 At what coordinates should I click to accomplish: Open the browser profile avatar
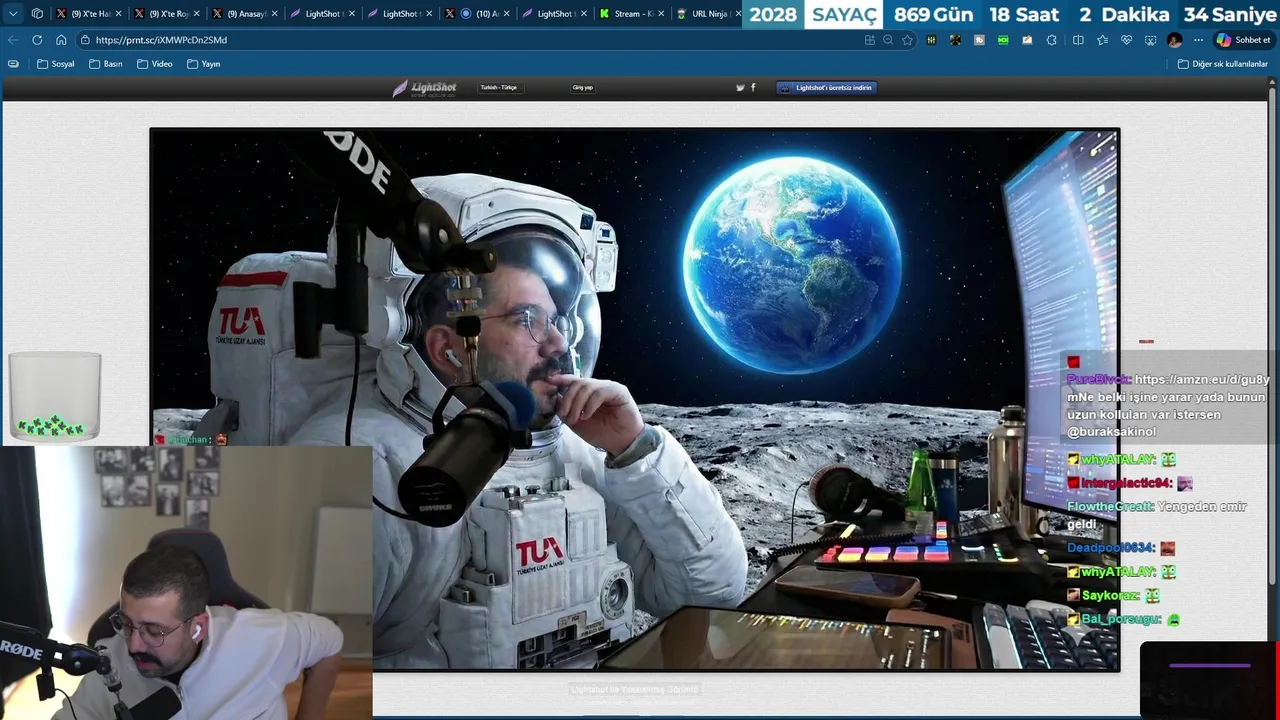(x=1174, y=40)
